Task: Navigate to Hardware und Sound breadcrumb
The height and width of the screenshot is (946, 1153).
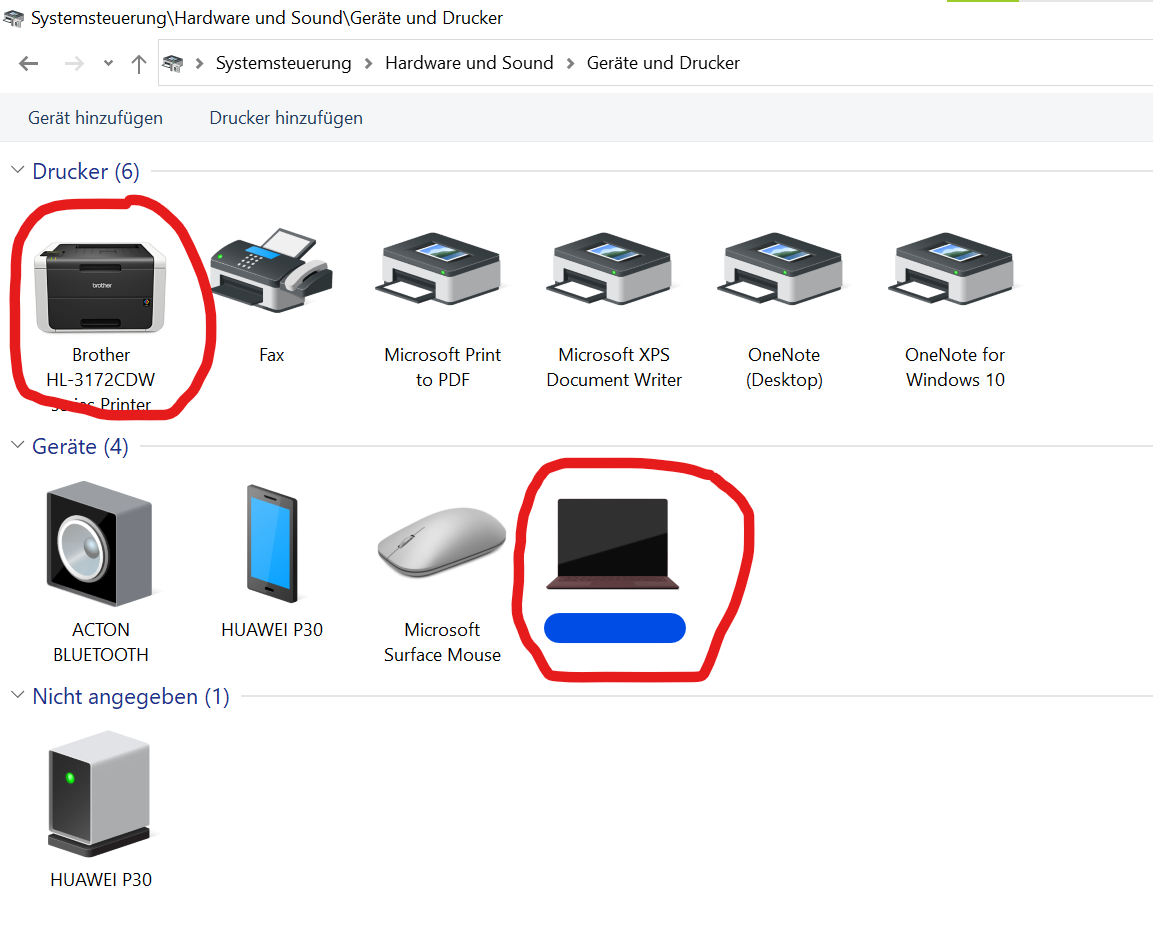Action: (469, 63)
